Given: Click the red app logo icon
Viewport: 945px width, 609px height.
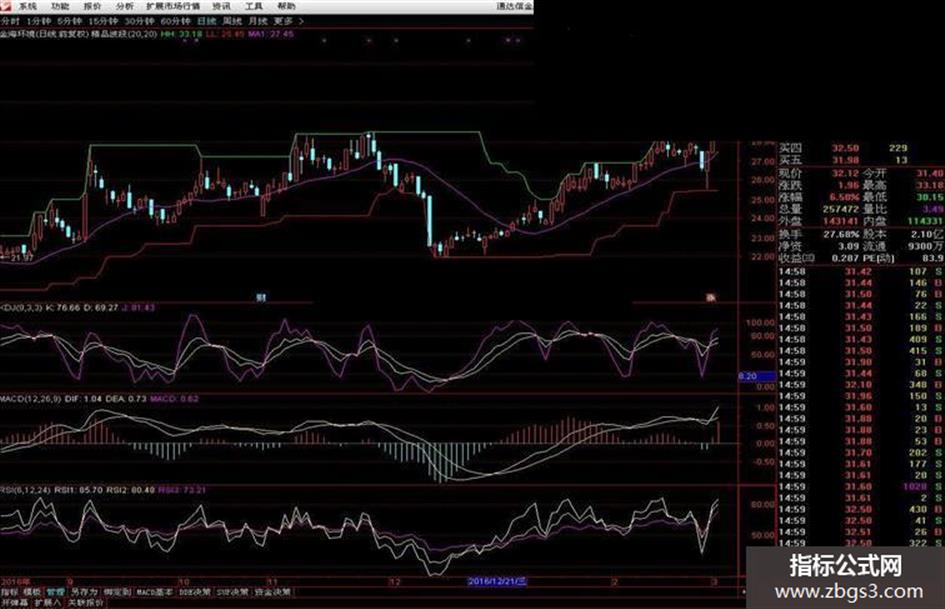Looking at the screenshot, I should (x=5, y=5).
